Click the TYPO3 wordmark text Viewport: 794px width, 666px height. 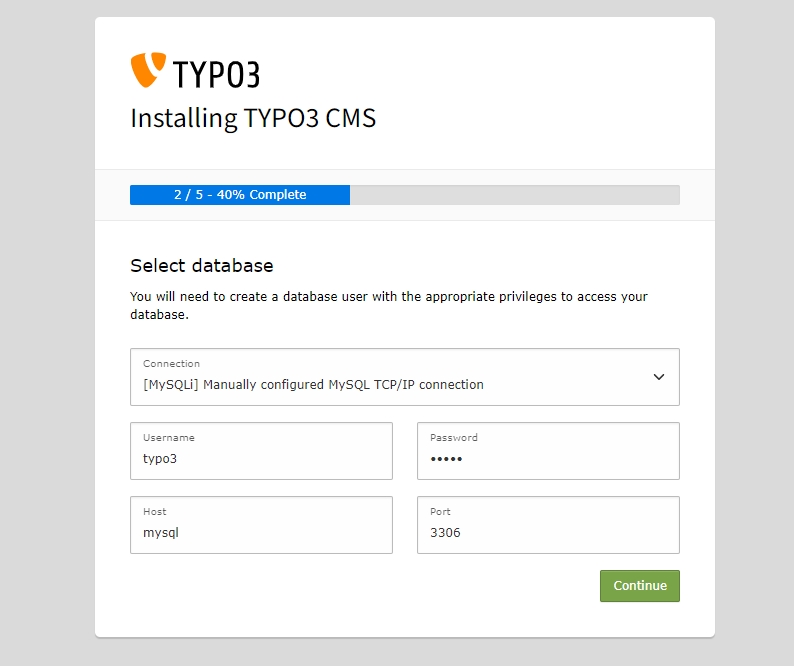pyautogui.click(x=216, y=74)
